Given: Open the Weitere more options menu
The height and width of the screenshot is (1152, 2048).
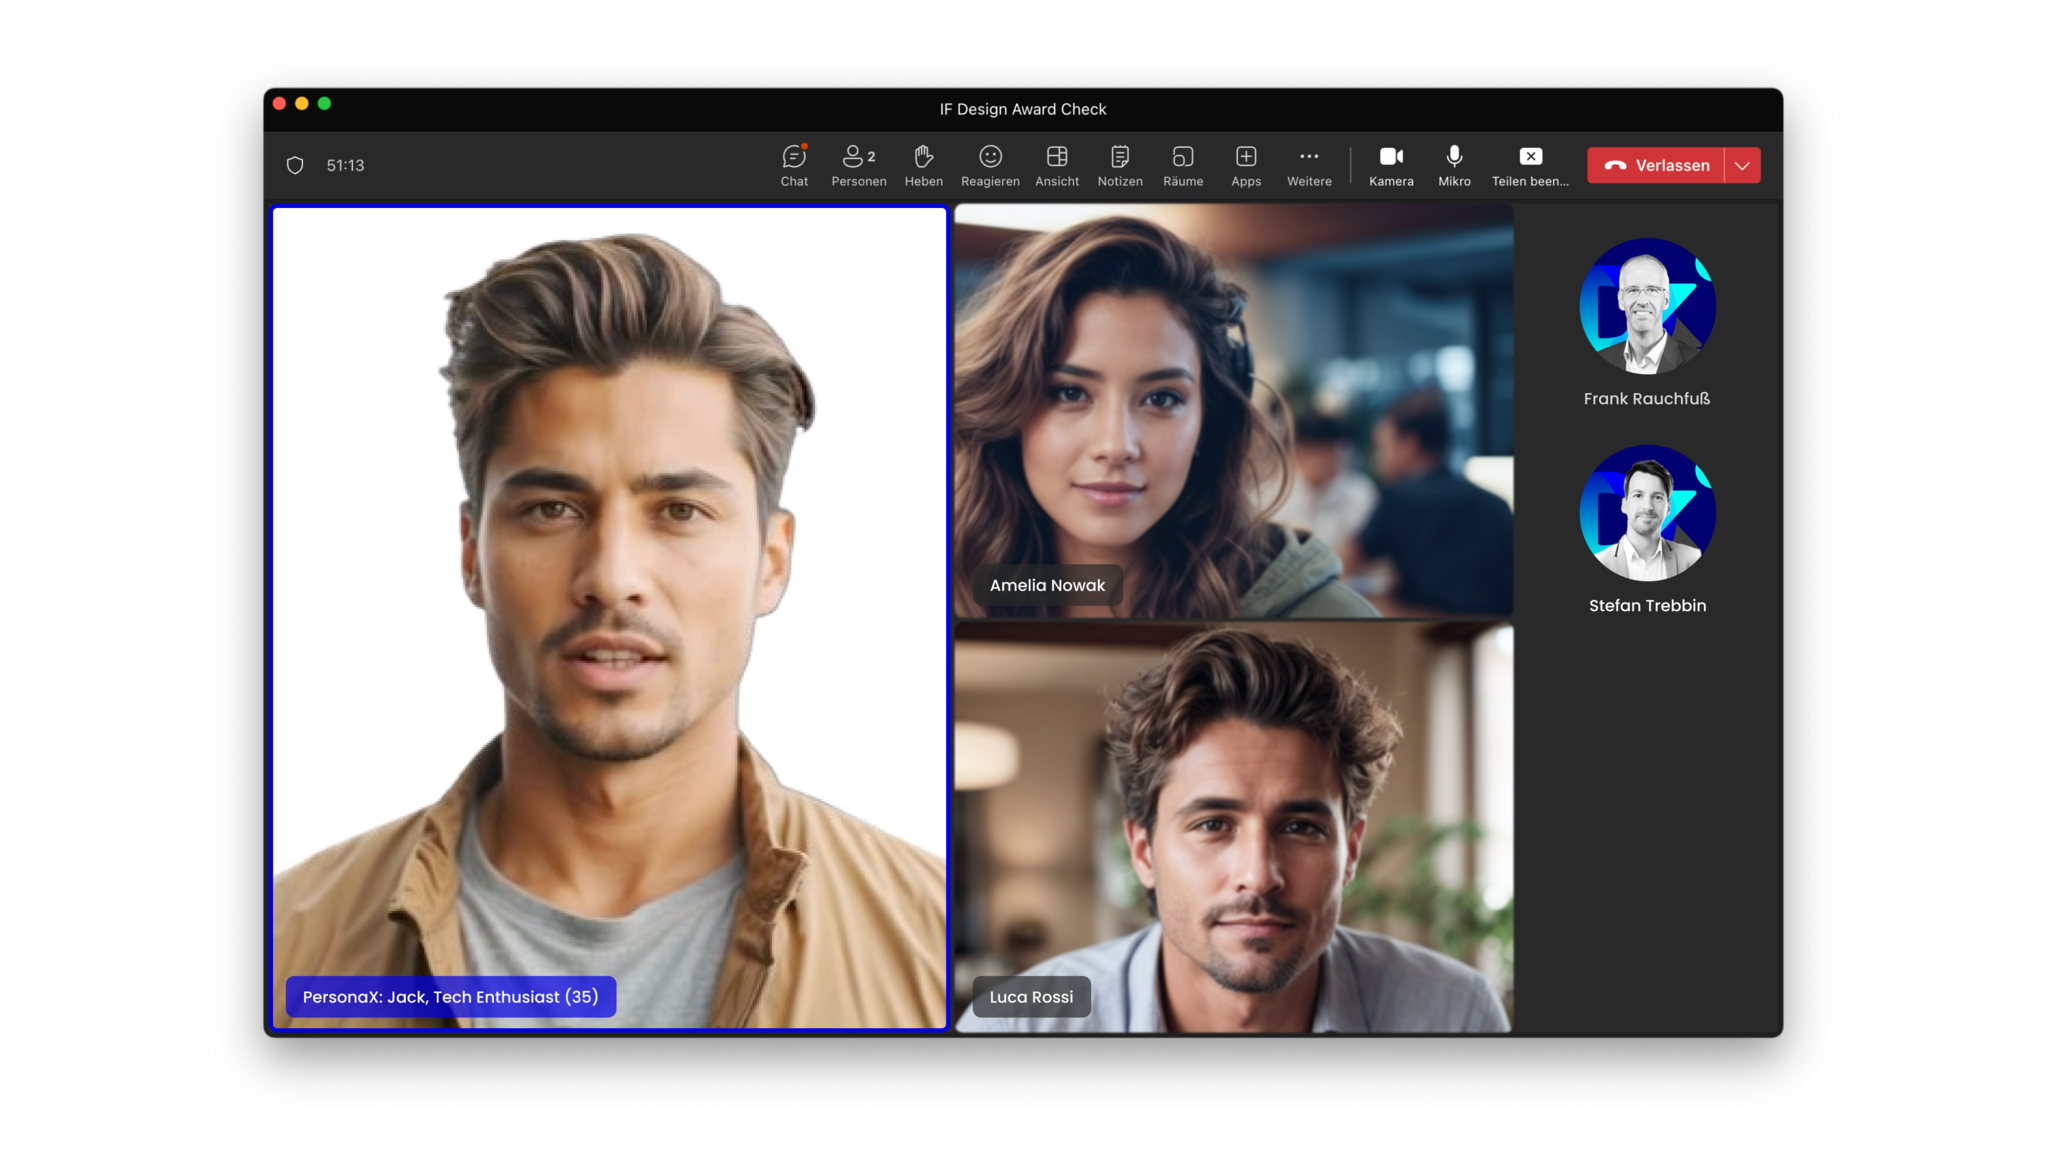Looking at the screenshot, I should [x=1309, y=165].
